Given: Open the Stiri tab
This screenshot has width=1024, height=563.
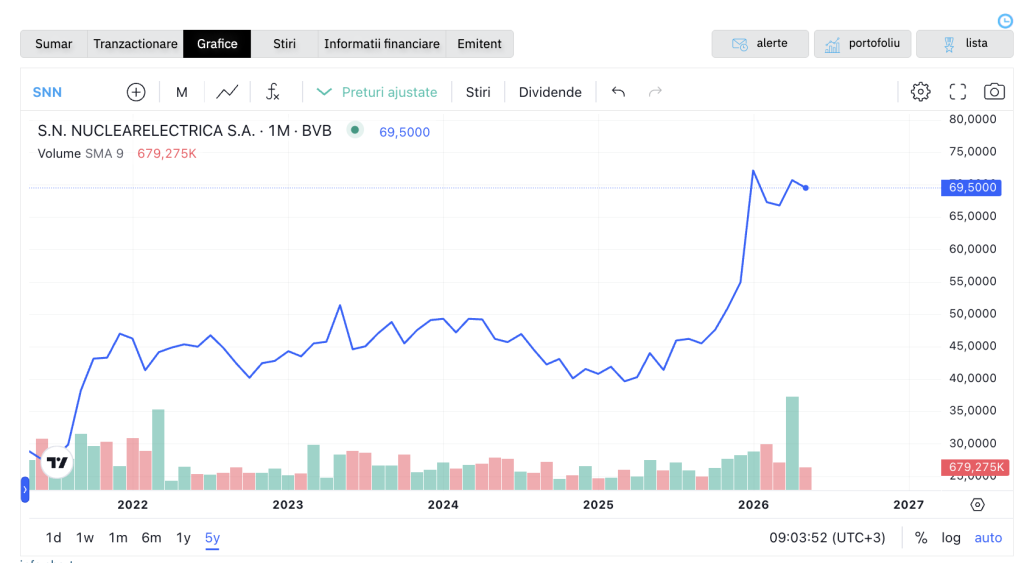Looking at the screenshot, I should pos(284,44).
